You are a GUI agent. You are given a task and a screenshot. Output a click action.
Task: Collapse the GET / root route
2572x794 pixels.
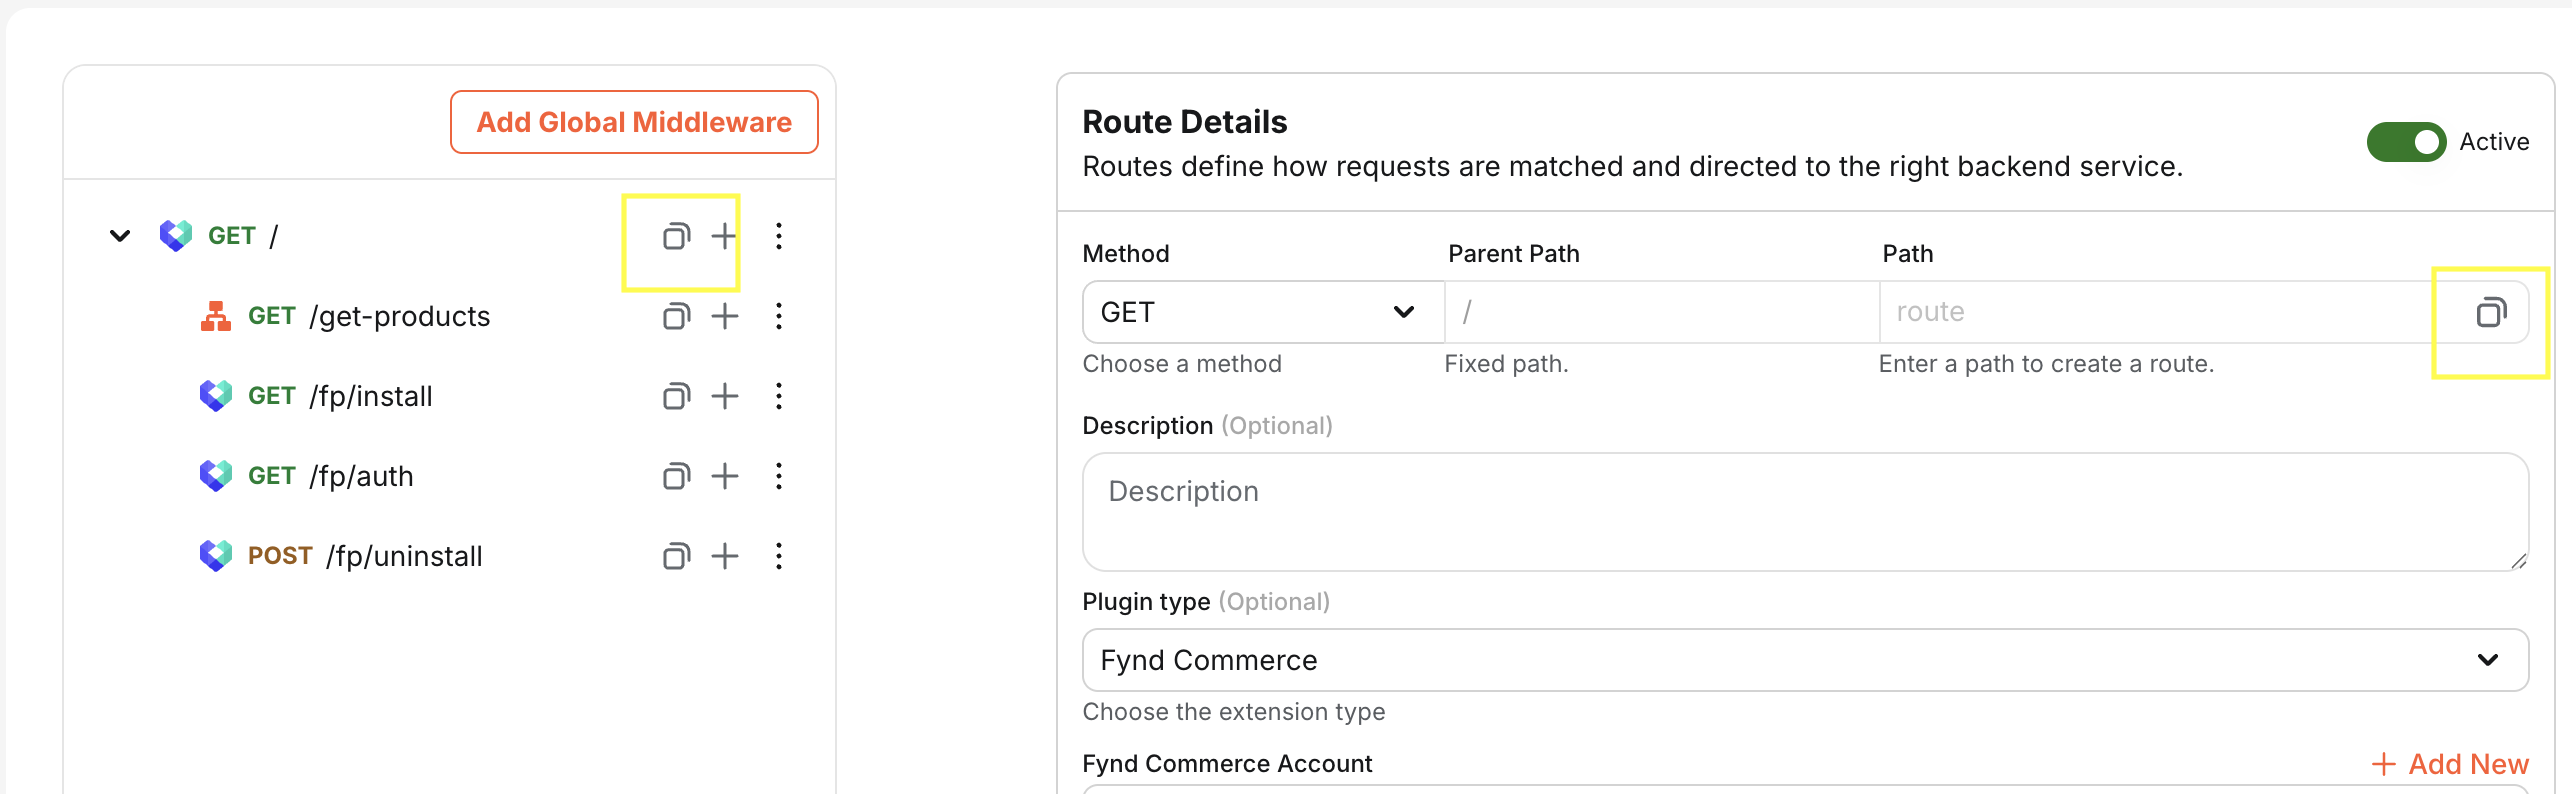coord(120,236)
